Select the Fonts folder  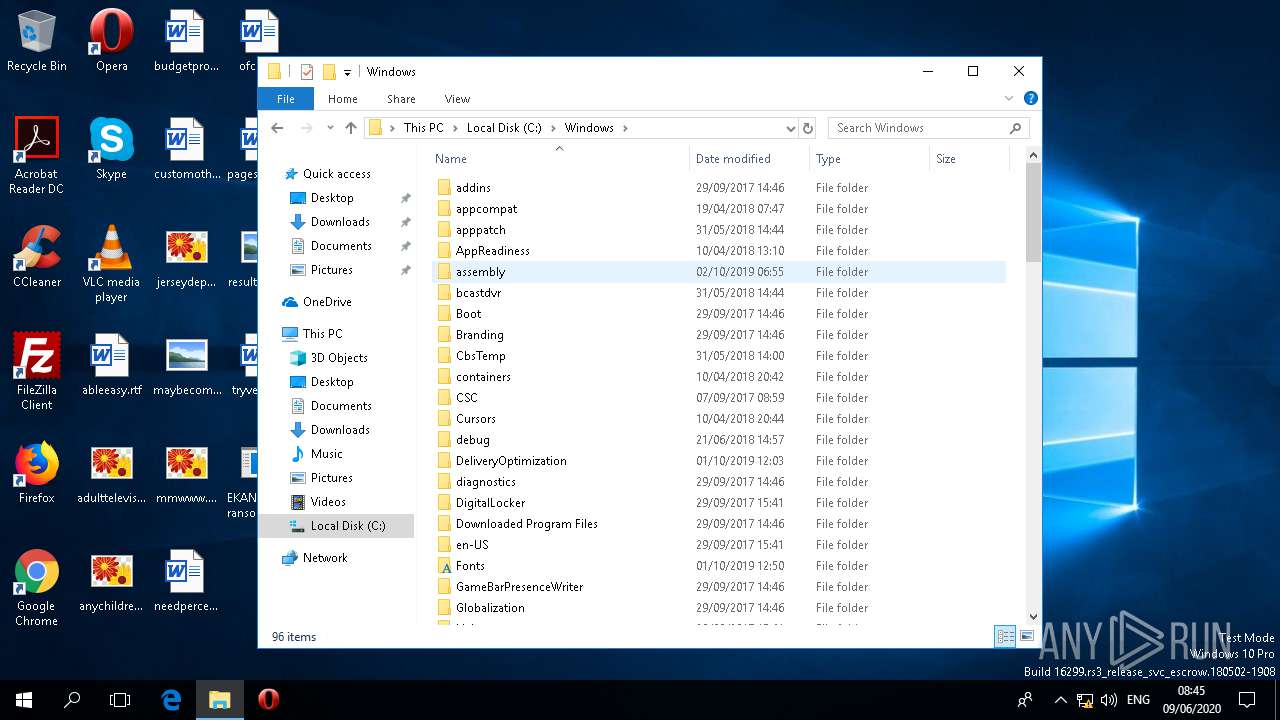[x=470, y=566]
